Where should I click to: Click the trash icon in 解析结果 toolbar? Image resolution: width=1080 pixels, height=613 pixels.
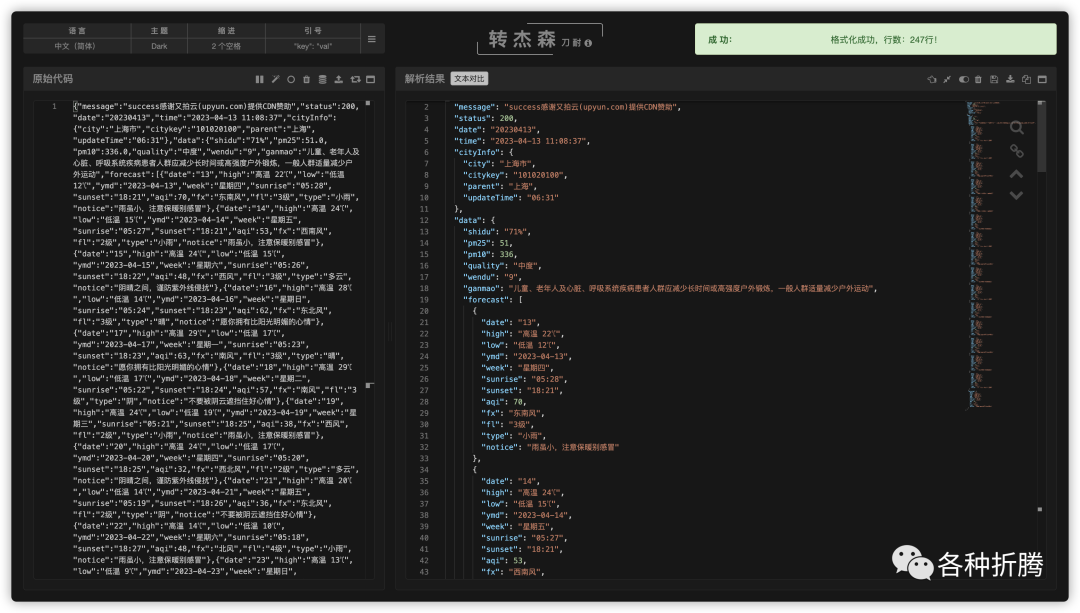tap(978, 79)
